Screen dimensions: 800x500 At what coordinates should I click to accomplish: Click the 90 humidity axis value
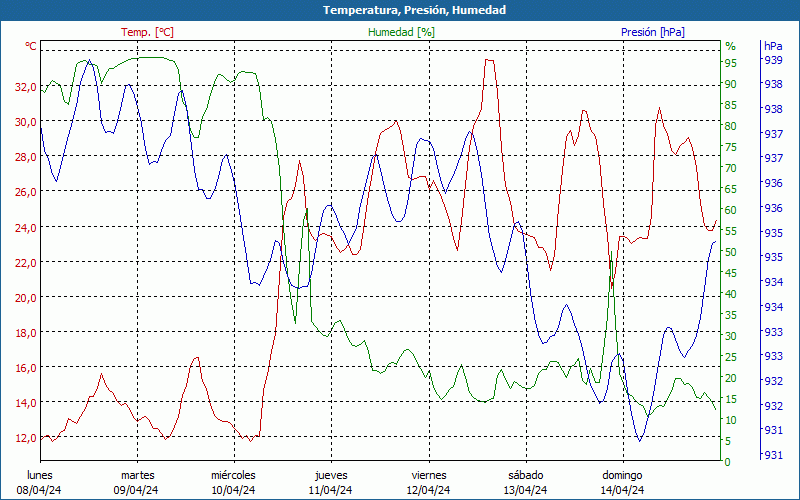(x=731, y=84)
